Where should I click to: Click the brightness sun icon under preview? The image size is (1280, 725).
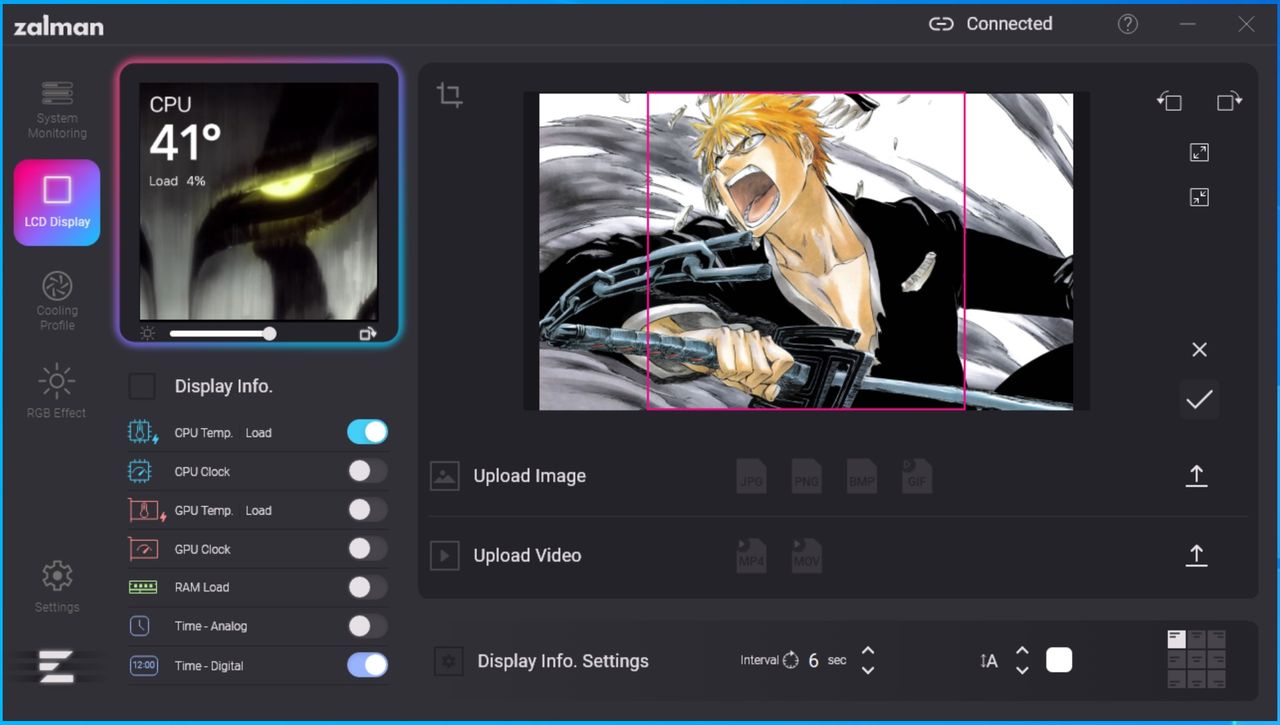148,334
